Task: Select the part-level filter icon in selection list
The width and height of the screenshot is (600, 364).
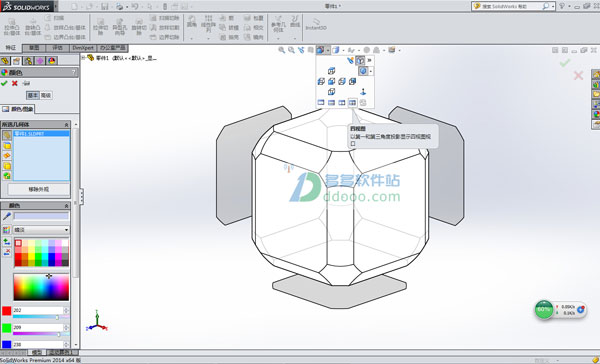Action: 7,135
